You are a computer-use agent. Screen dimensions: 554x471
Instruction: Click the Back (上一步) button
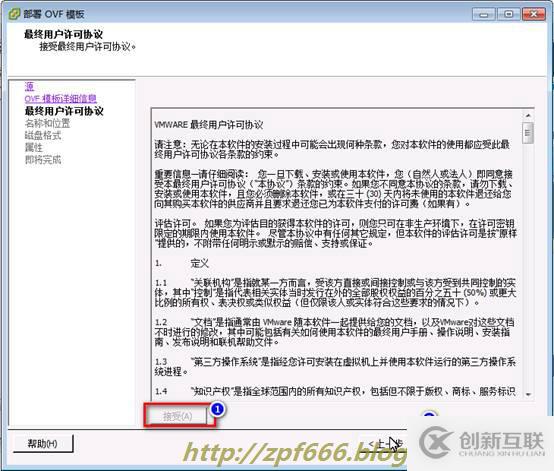[x=385, y=443]
